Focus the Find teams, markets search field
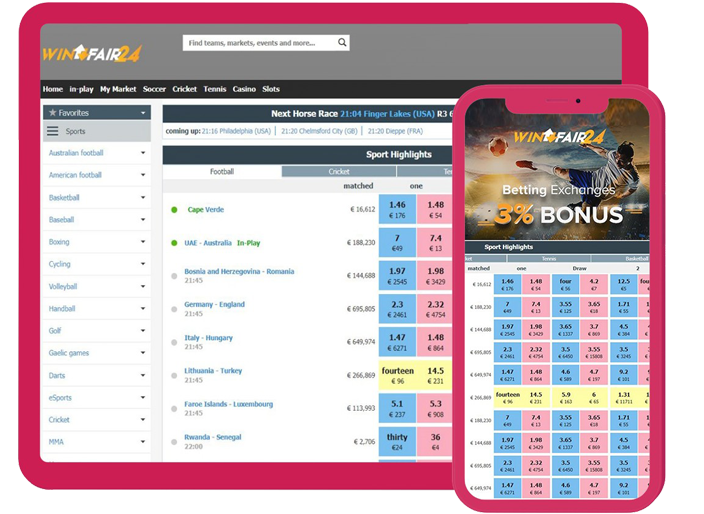This screenshot has height=514, width=704. coord(266,43)
